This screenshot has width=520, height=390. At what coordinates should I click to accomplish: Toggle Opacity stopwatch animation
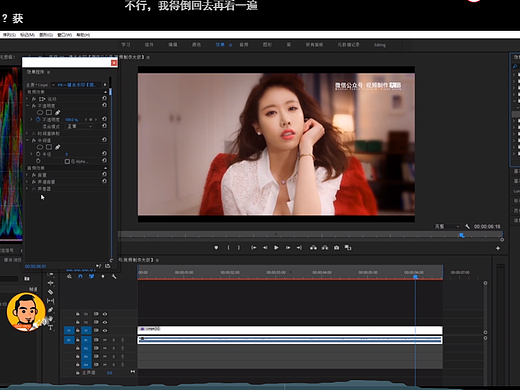pos(38,119)
